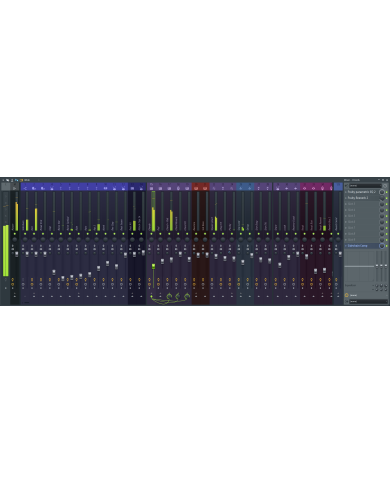Expand the Slot 4 menu arrow
This screenshot has height=484, width=390.
pyautogui.click(x=346, y=210)
